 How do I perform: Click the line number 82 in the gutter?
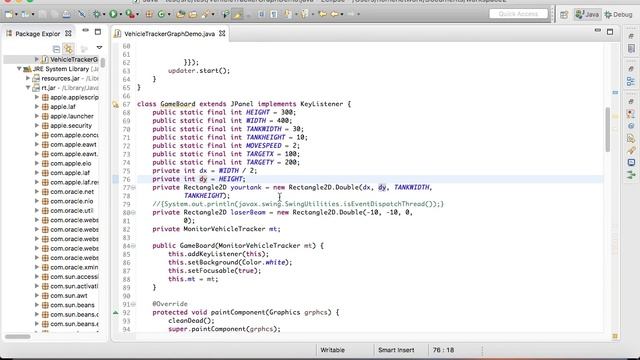pyautogui.click(x=126, y=229)
